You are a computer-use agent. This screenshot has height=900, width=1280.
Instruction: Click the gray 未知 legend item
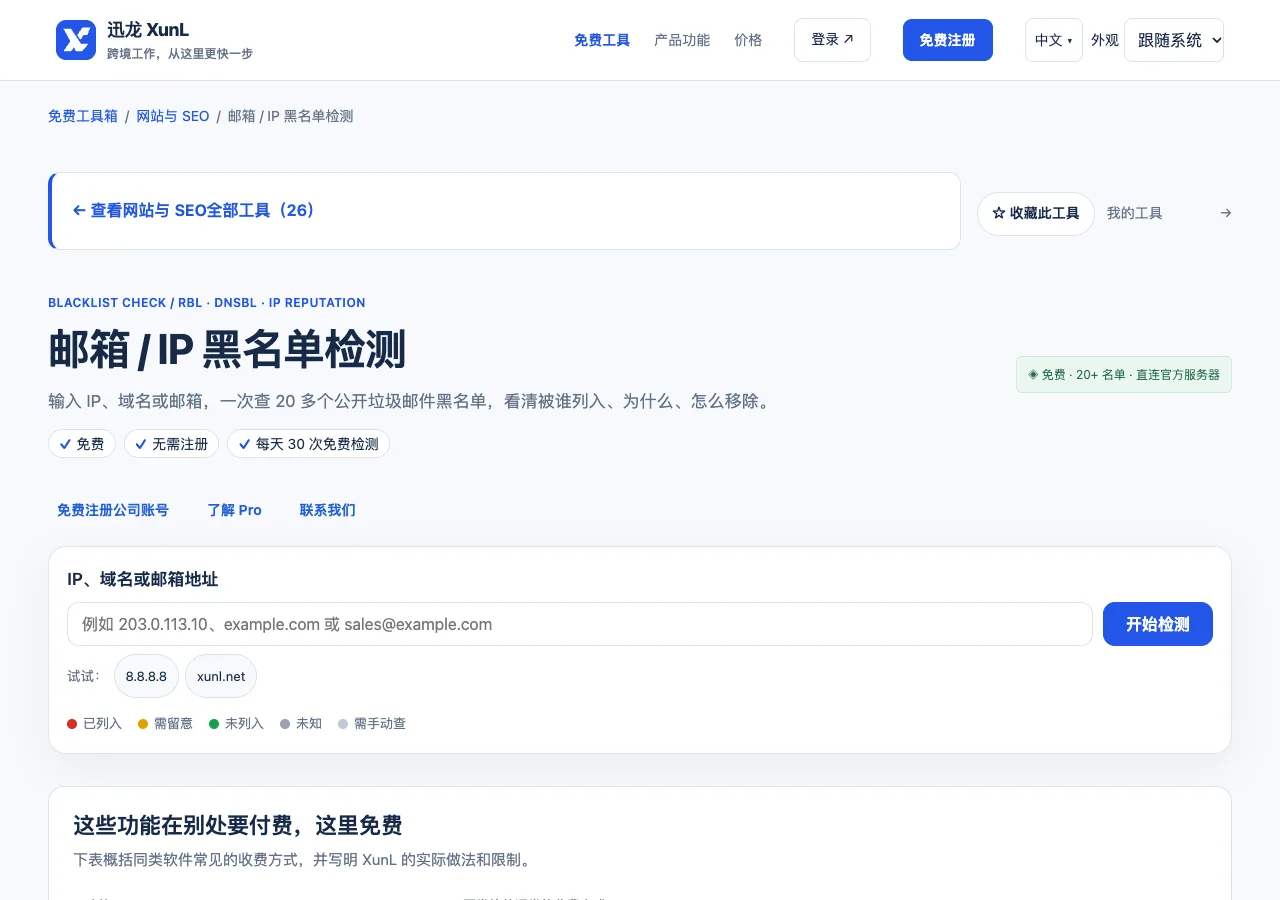point(301,723)
